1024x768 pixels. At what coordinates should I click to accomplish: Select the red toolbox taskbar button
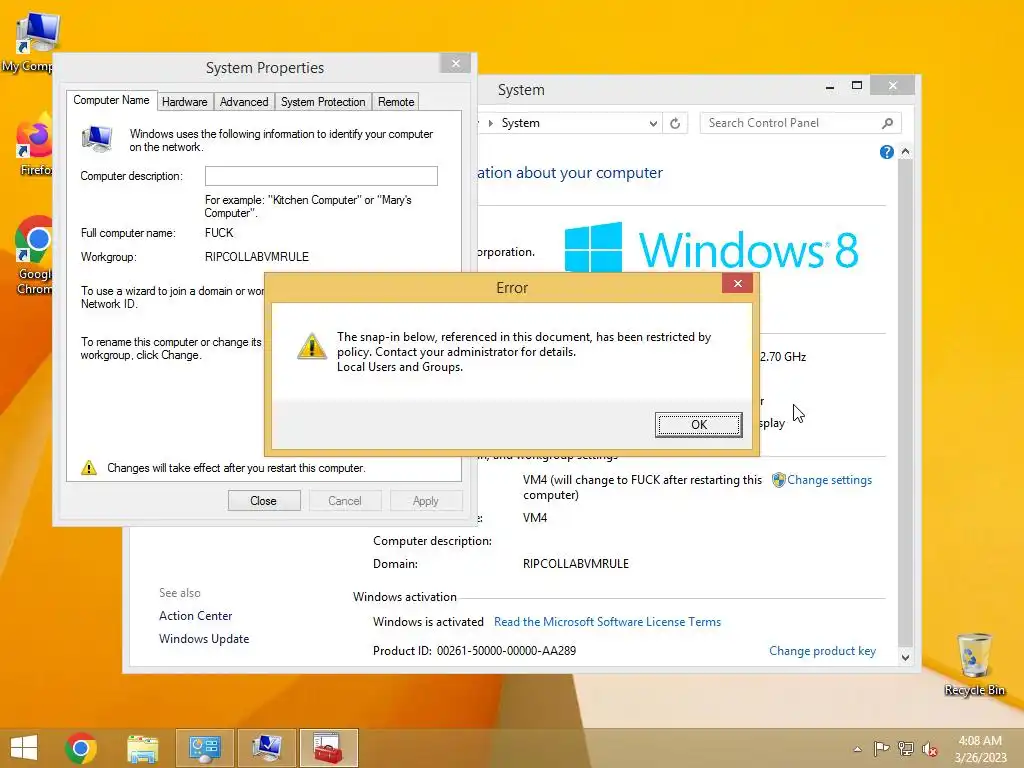click(328, 748)
